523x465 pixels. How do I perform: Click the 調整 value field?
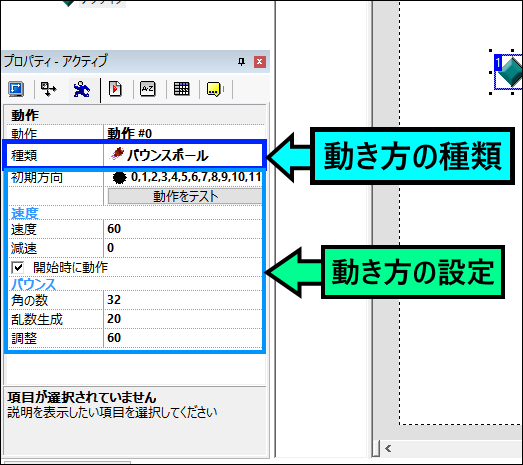click(183, 338)
